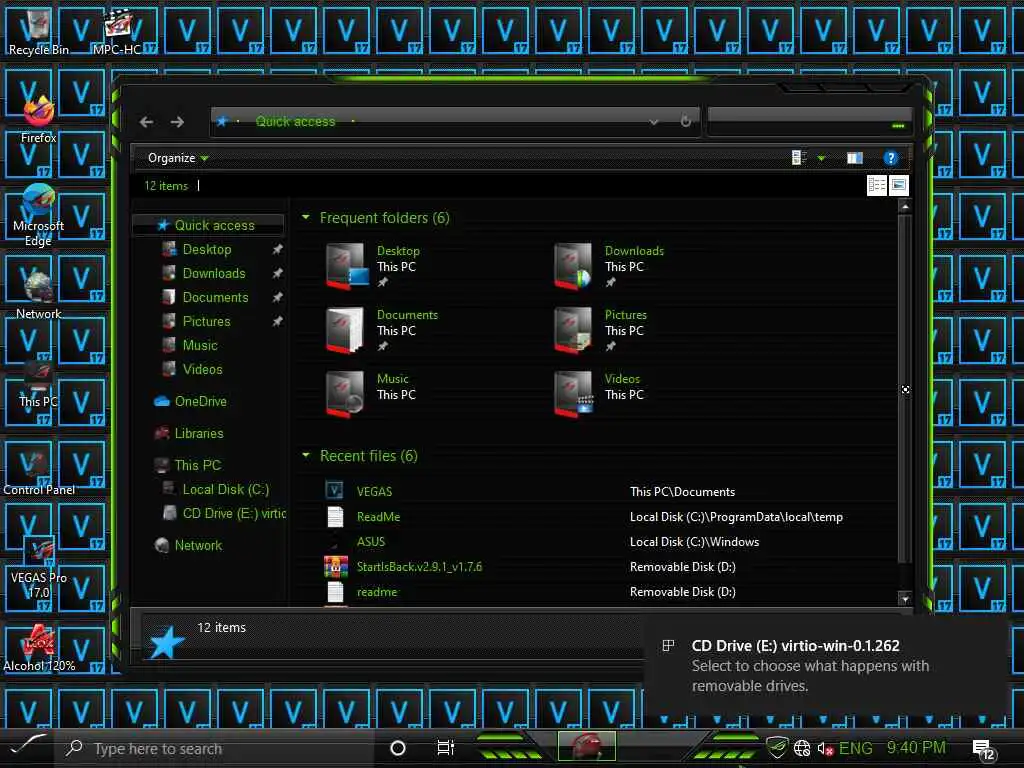
Task: Select Local Disk (C:) in navigation pane
Action: (225, 490)
